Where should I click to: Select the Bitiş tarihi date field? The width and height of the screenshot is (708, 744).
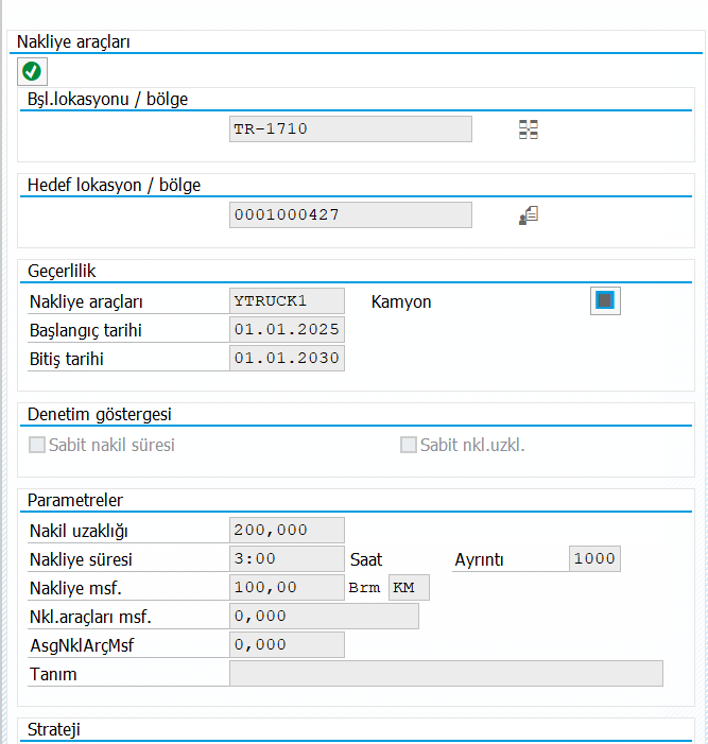[287, 358]
